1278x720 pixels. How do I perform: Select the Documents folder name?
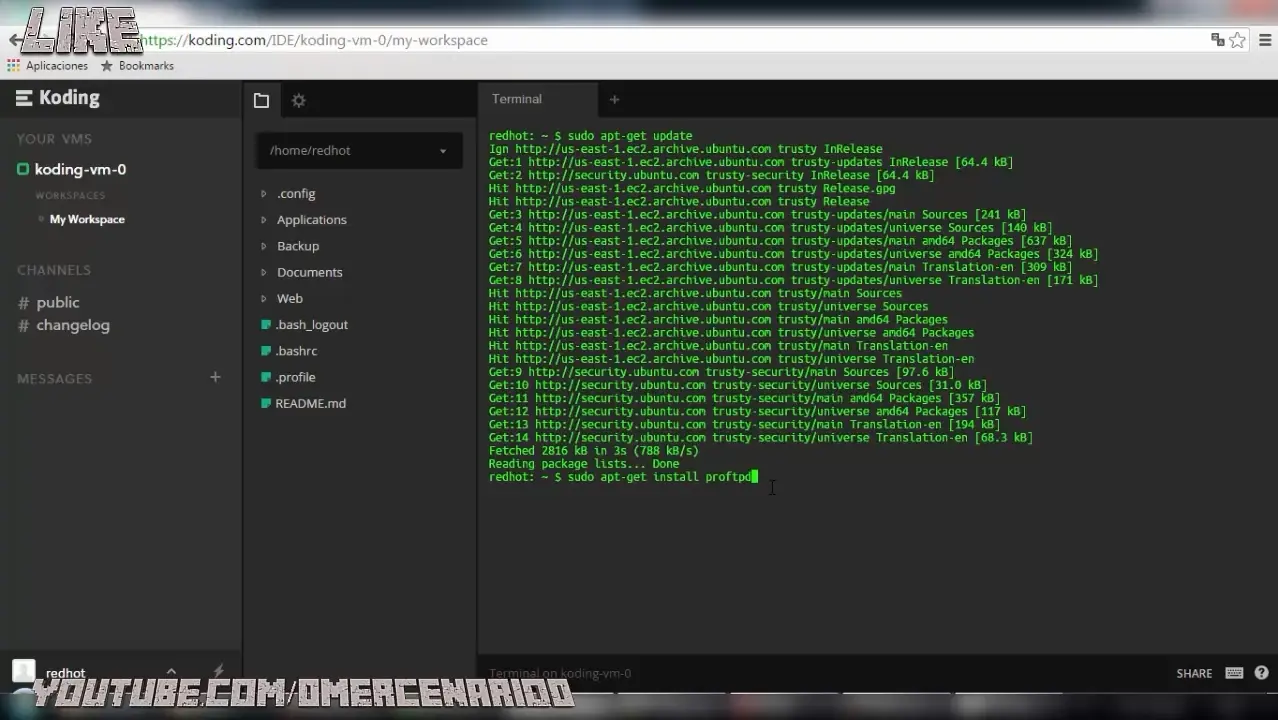click(310, 272)
